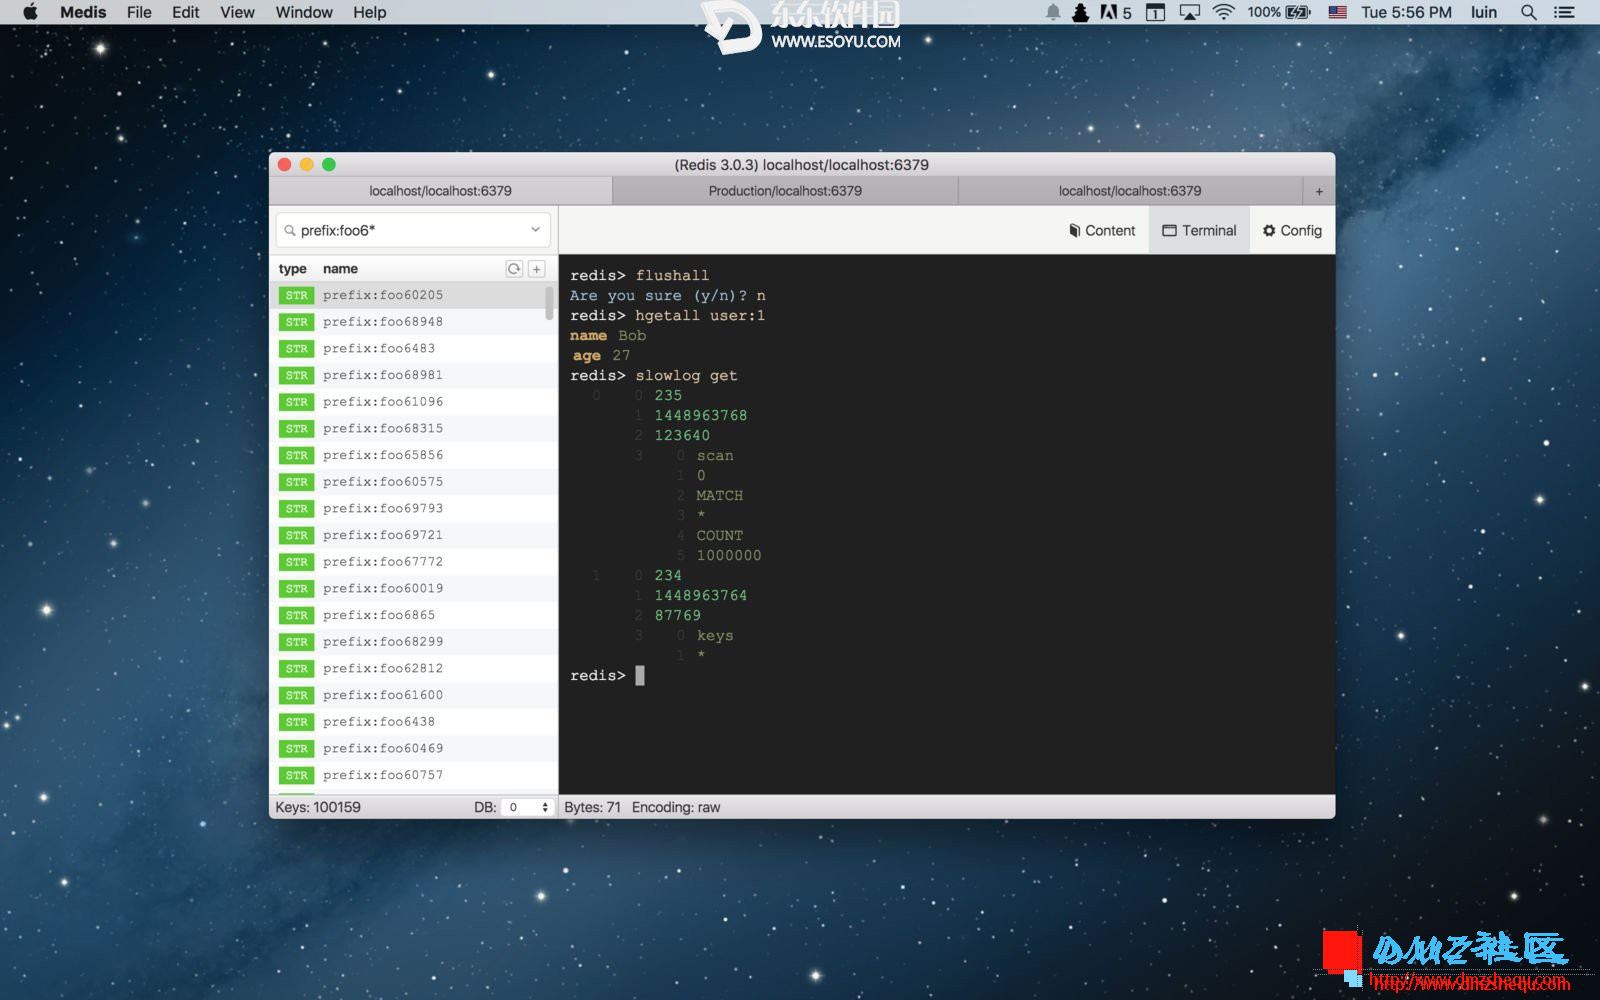
Task: Select the first localhost/localhost:6379 tab
Action: (x=440, y=191)
